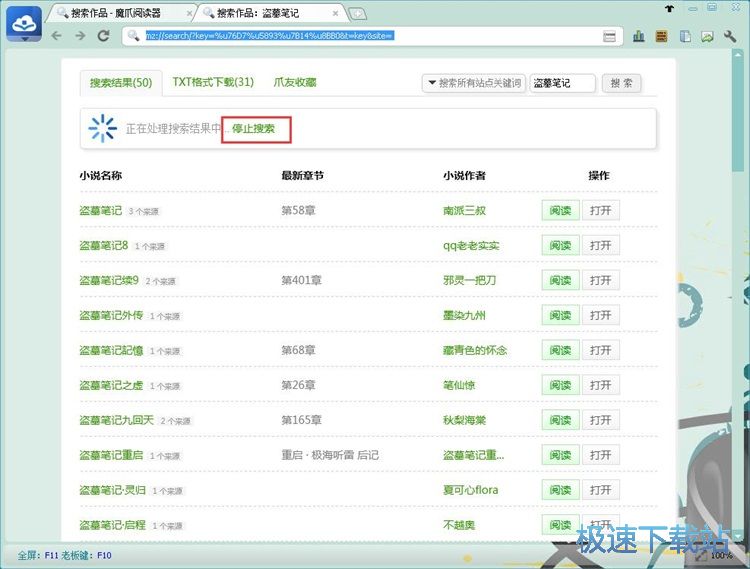Click 停止搜索 to stop searching
750x569 pixels.
(254, 129)
